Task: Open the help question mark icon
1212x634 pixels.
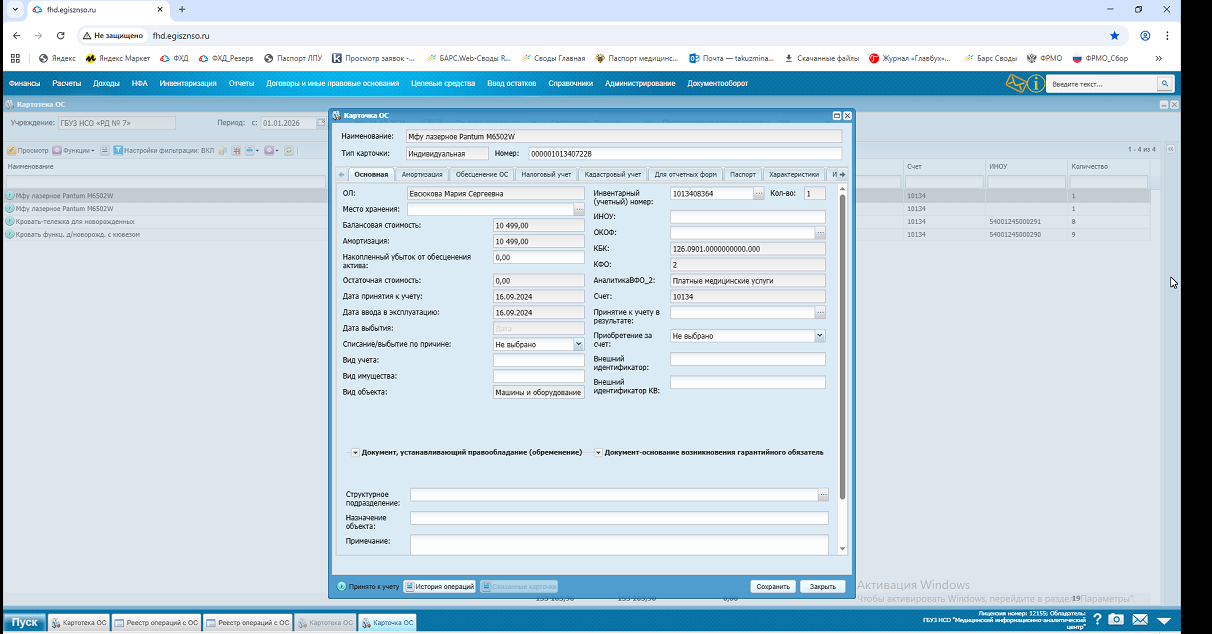Action: [x=1096, y=621]
